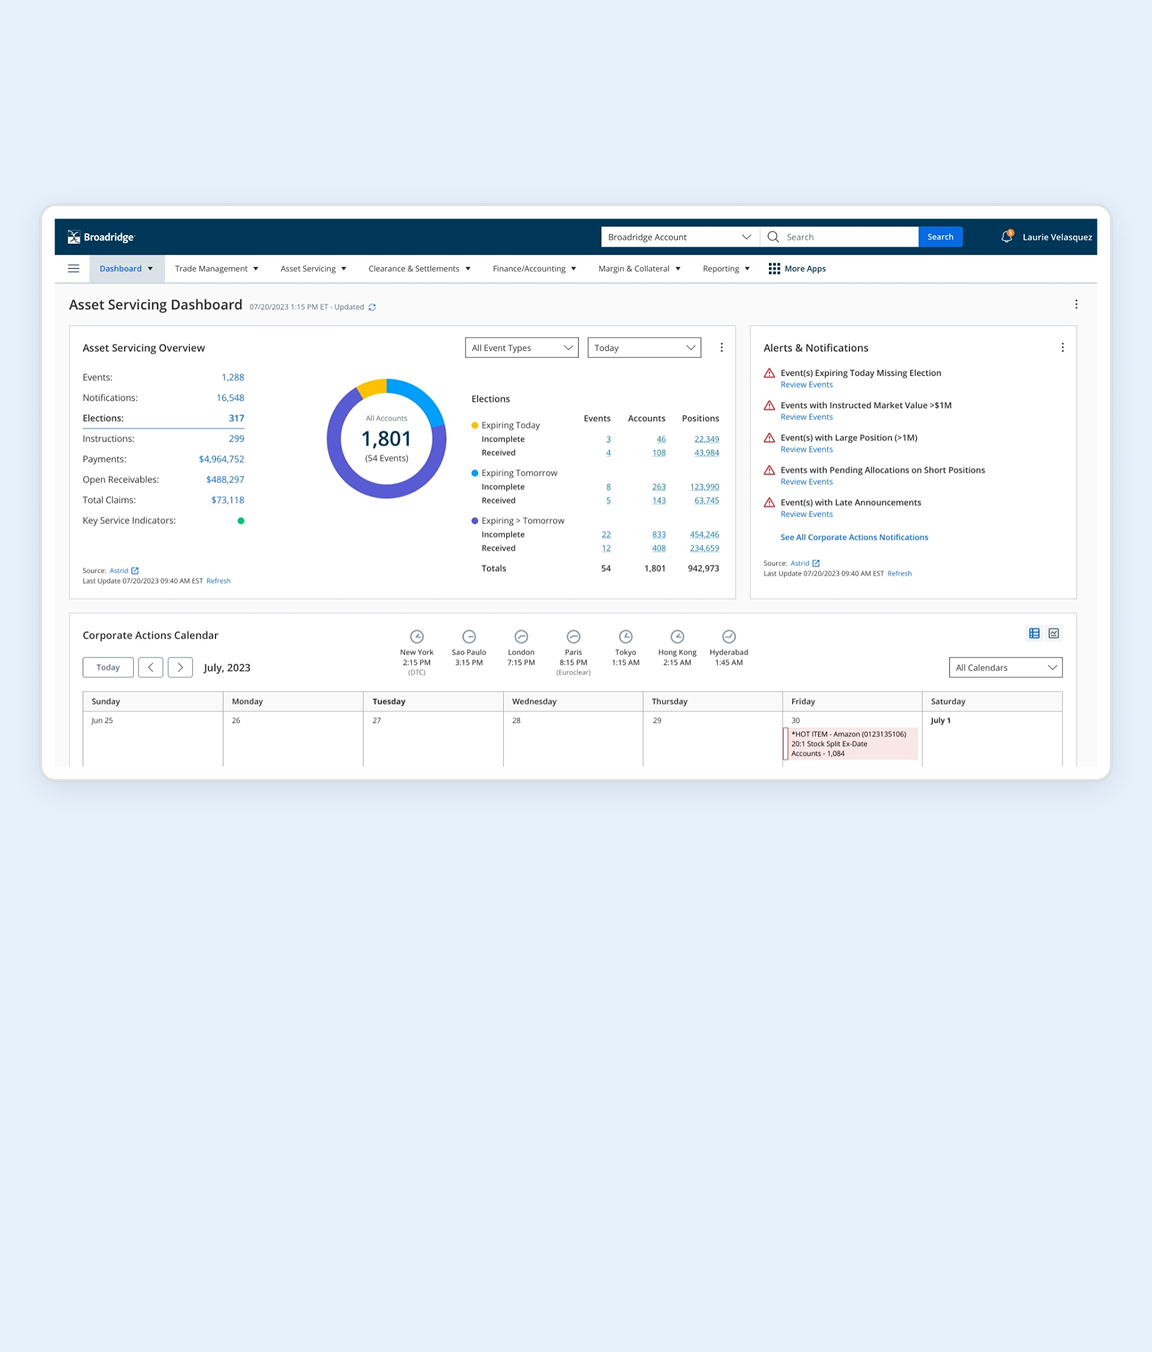Open More Apps
This screenshot has height=1352, width=1152.
797,269
